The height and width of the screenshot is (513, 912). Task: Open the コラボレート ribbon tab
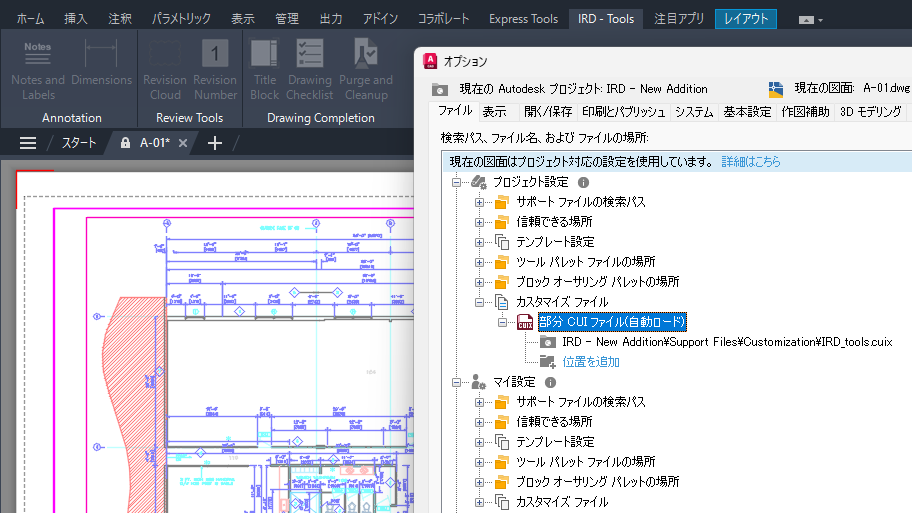click(443, 19)
